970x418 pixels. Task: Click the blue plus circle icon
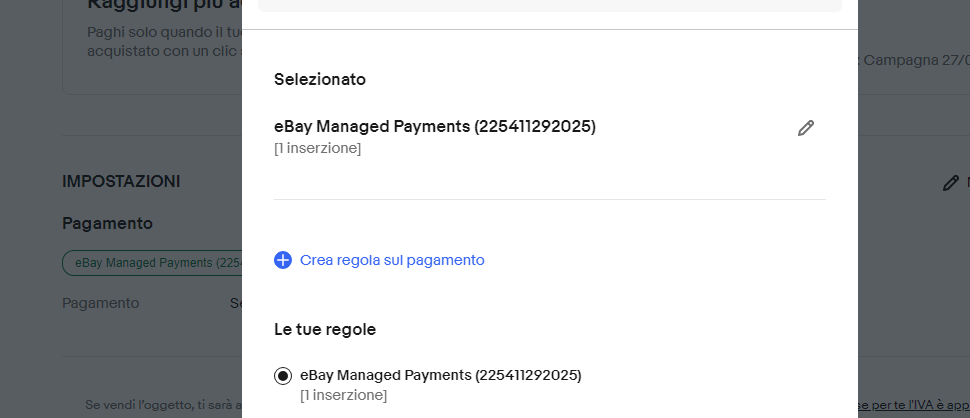point(283,260)
